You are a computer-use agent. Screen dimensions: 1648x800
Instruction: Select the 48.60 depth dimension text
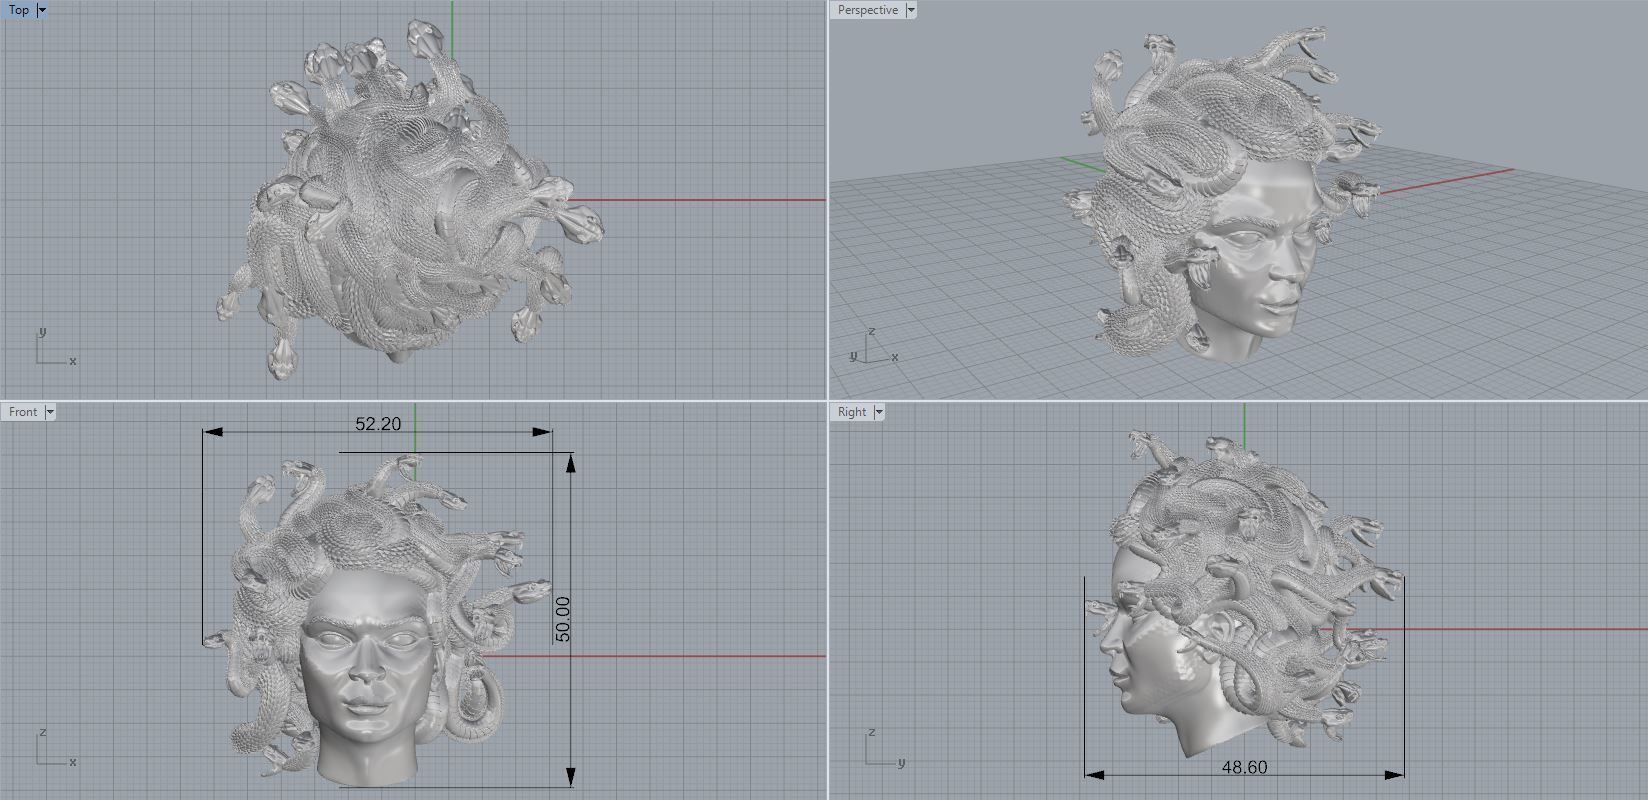pyautogui.click(x=1244, y=767)
